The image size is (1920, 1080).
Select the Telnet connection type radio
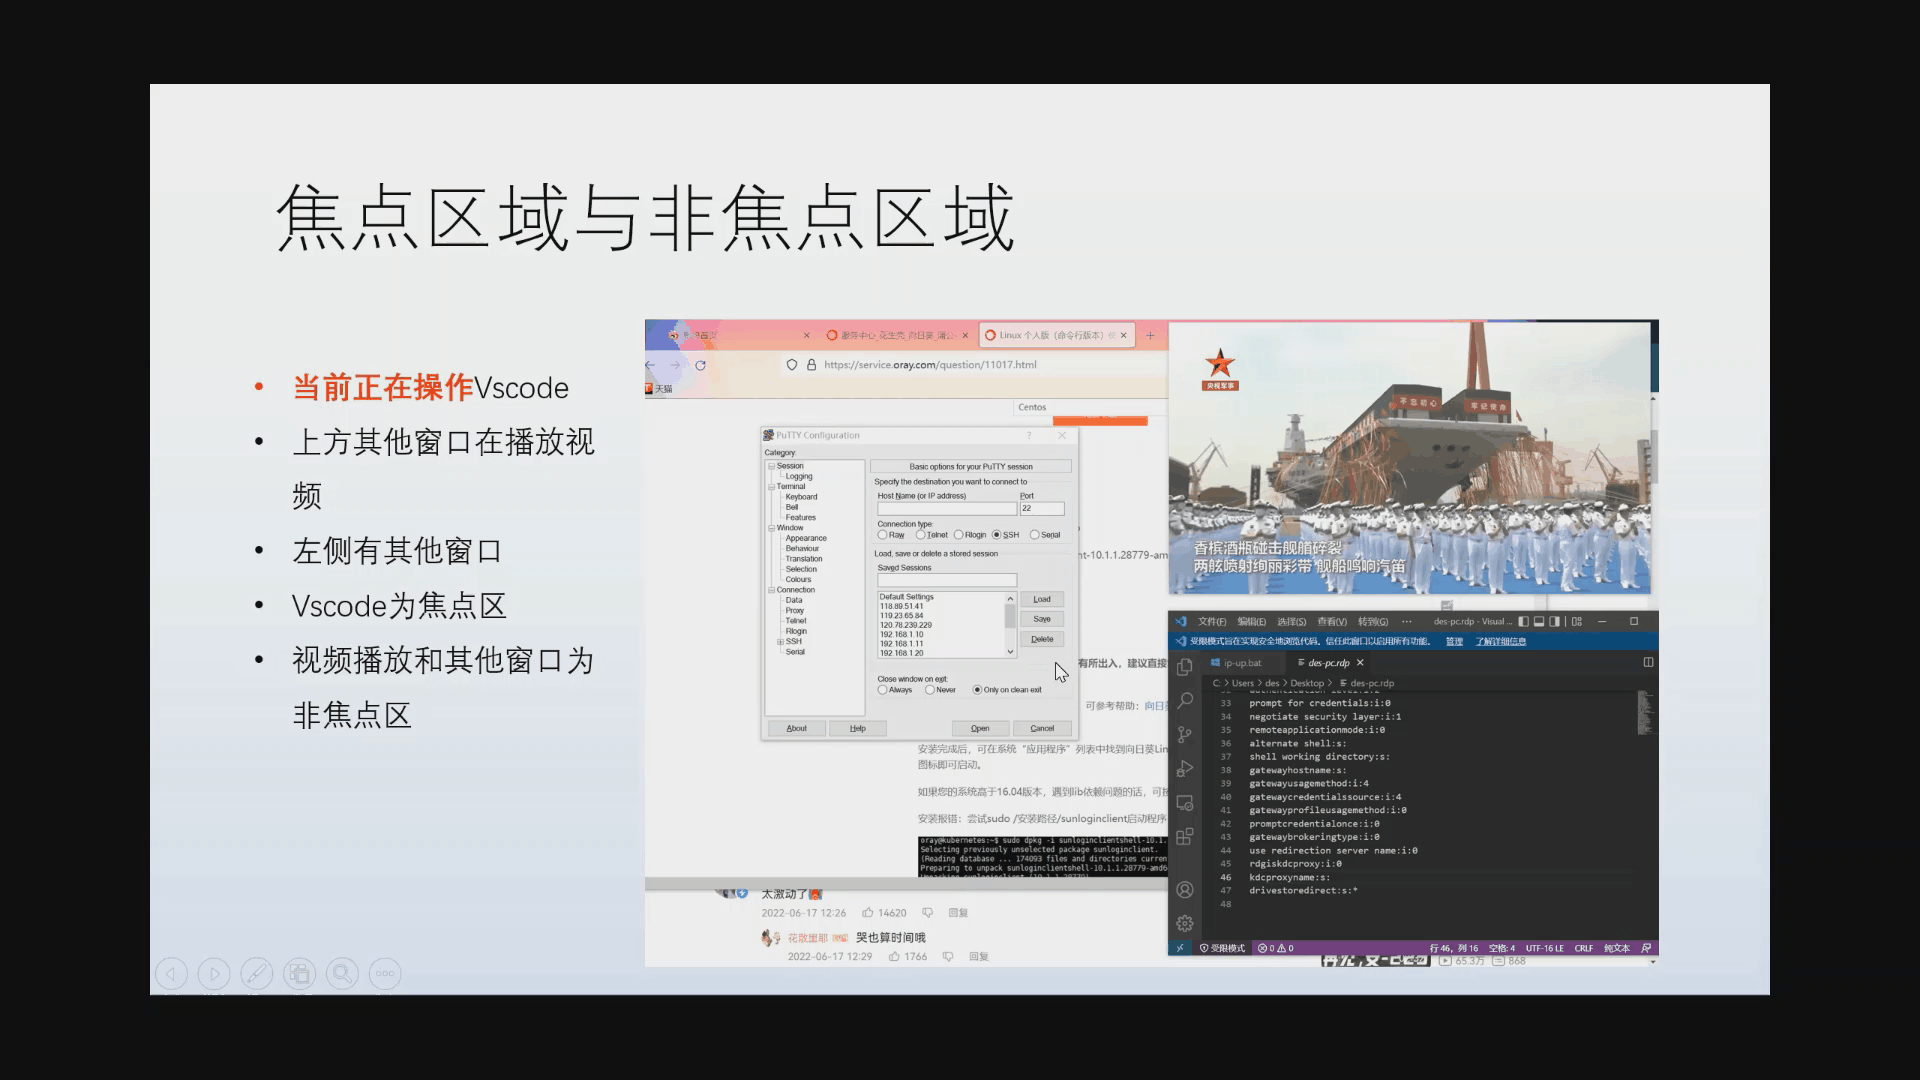coord(921,535)
